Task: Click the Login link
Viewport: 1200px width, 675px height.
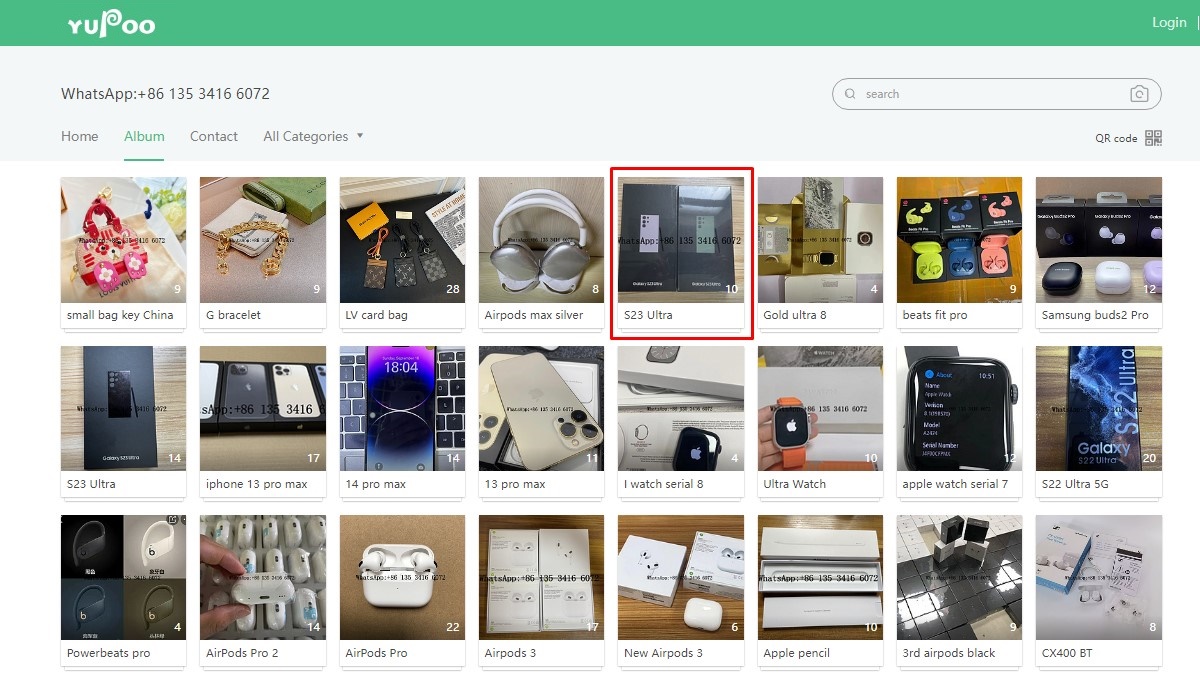Action: click(x=1168, y=22)
